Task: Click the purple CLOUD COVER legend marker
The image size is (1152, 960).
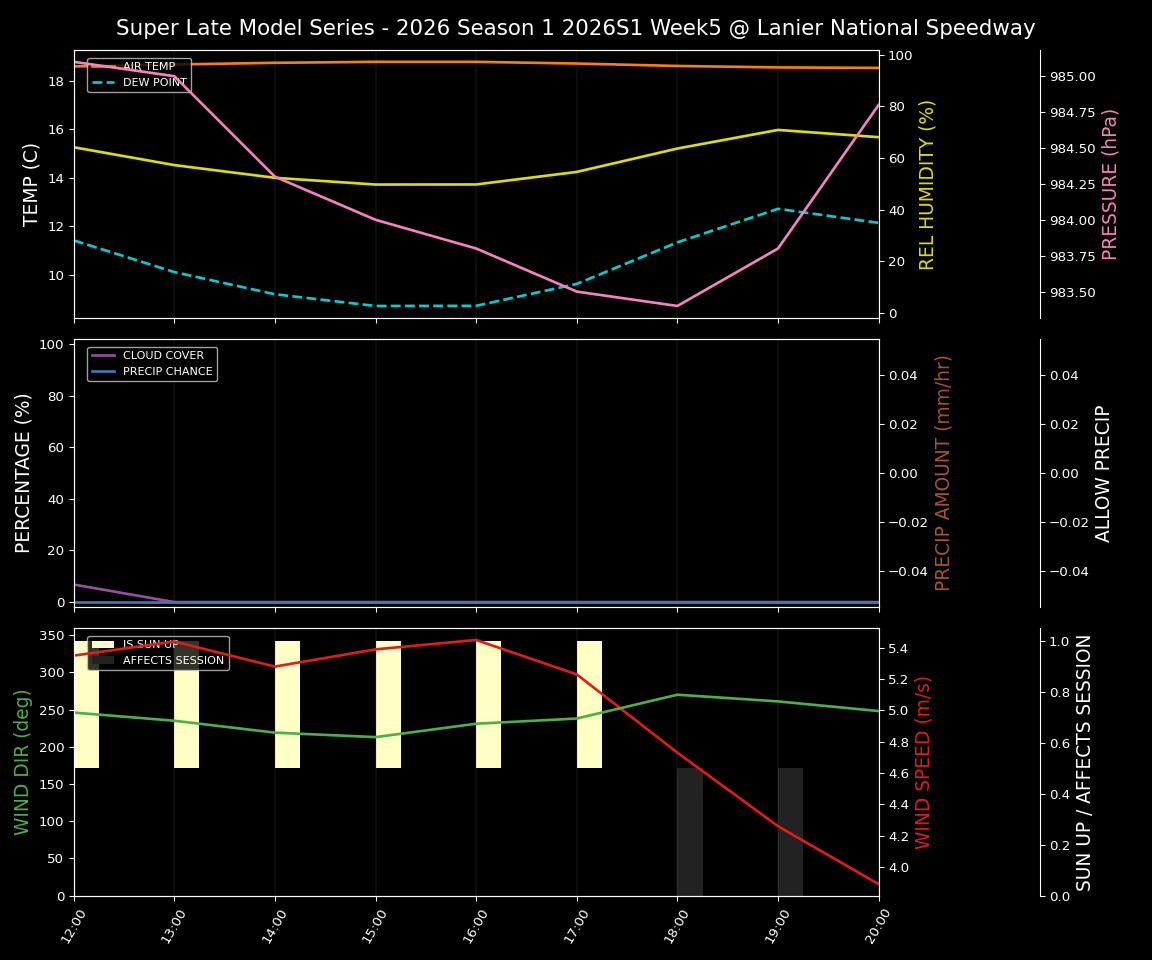Action: [x=103, y=355]
